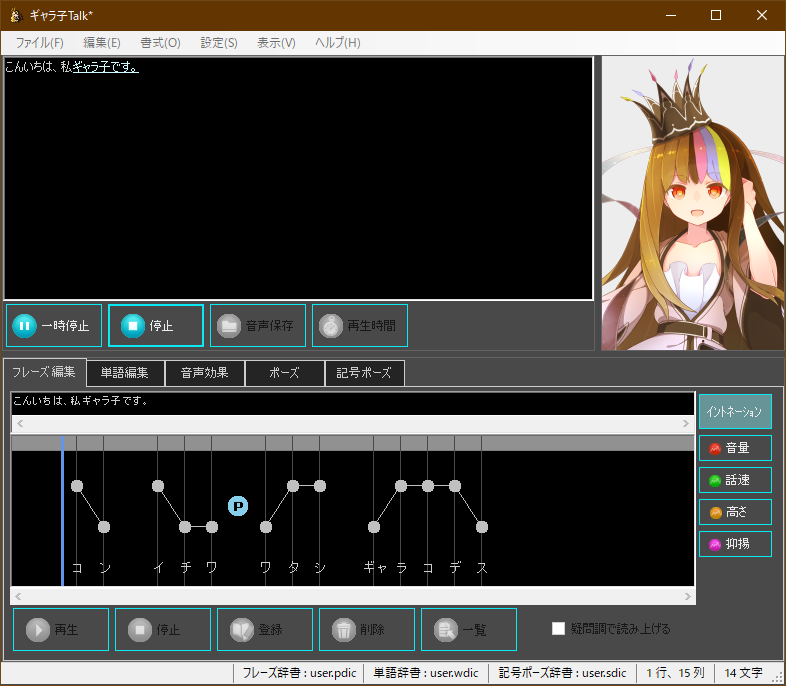This screenshot has height=686, width=786.
Task: Open the phrase list with 一覧
Action: click(x=469, y=629)
